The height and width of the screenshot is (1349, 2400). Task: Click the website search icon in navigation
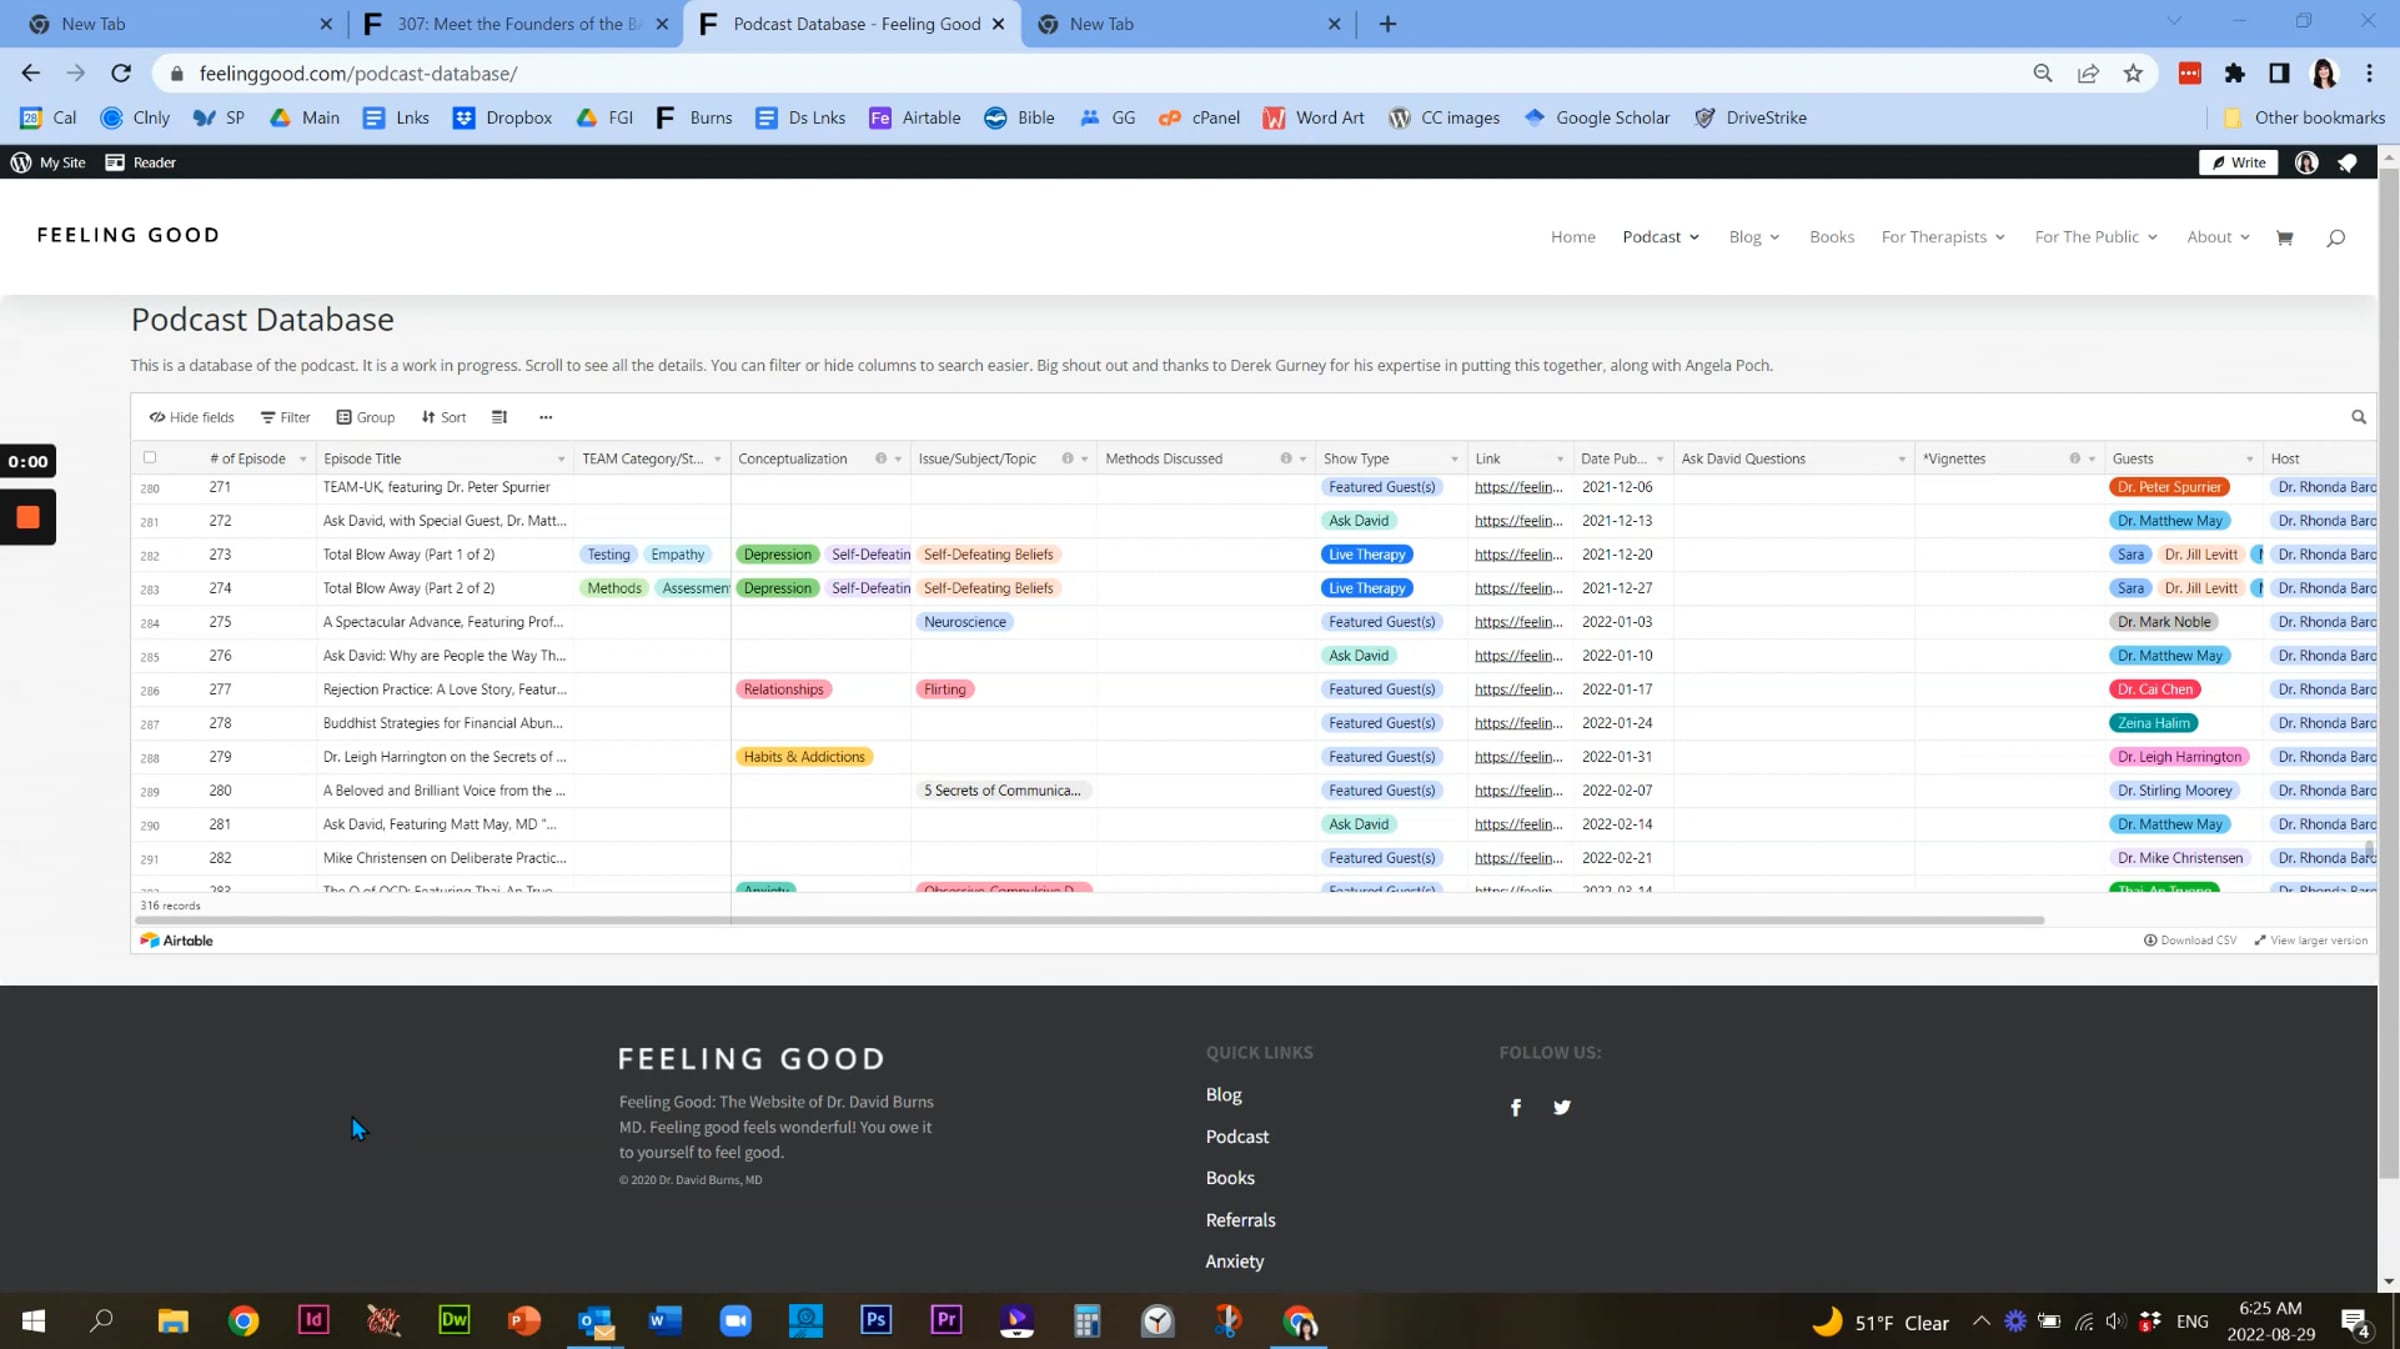click(x=2335, y=237)
